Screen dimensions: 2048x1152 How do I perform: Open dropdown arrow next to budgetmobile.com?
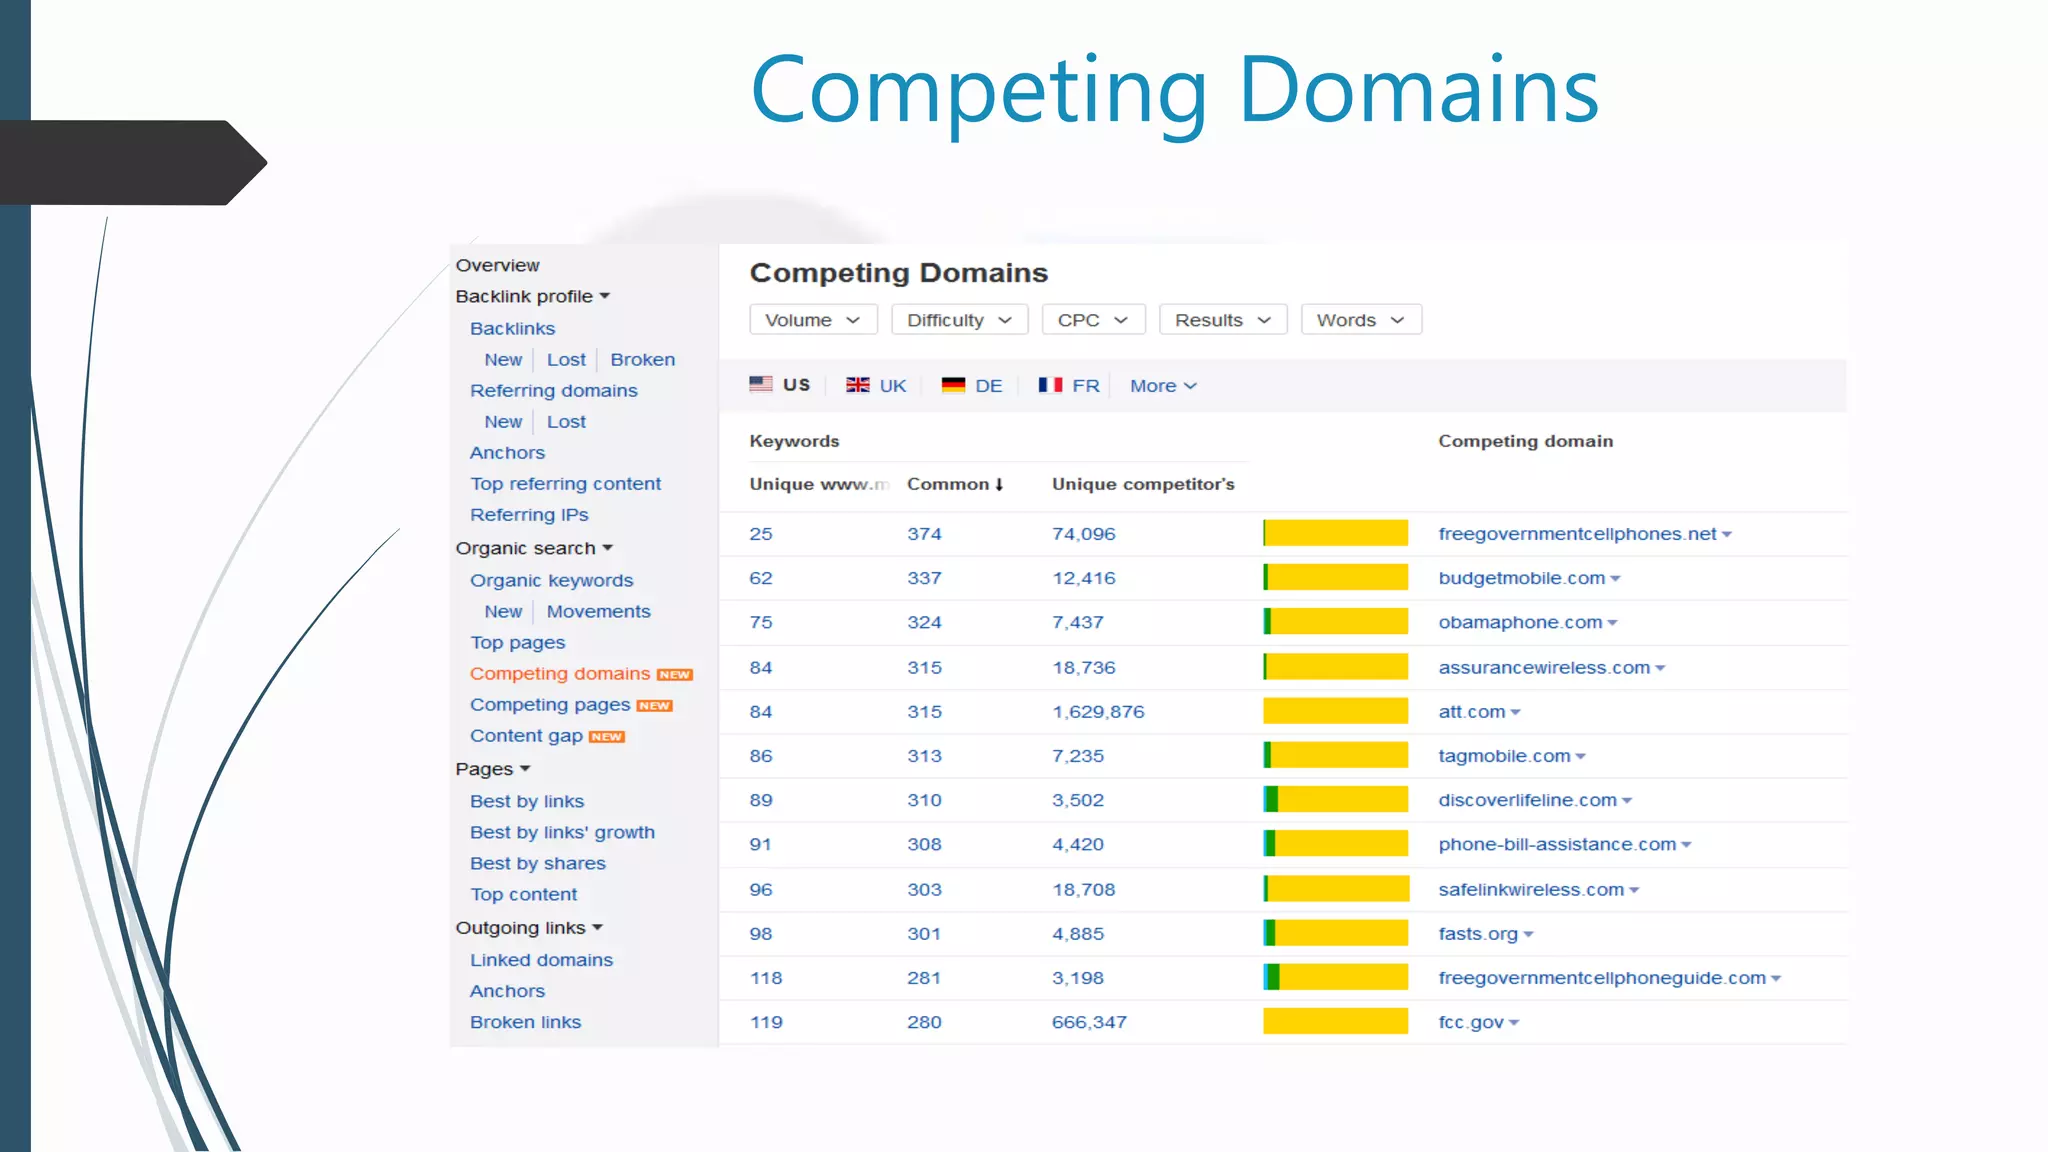coord(1615,579)
